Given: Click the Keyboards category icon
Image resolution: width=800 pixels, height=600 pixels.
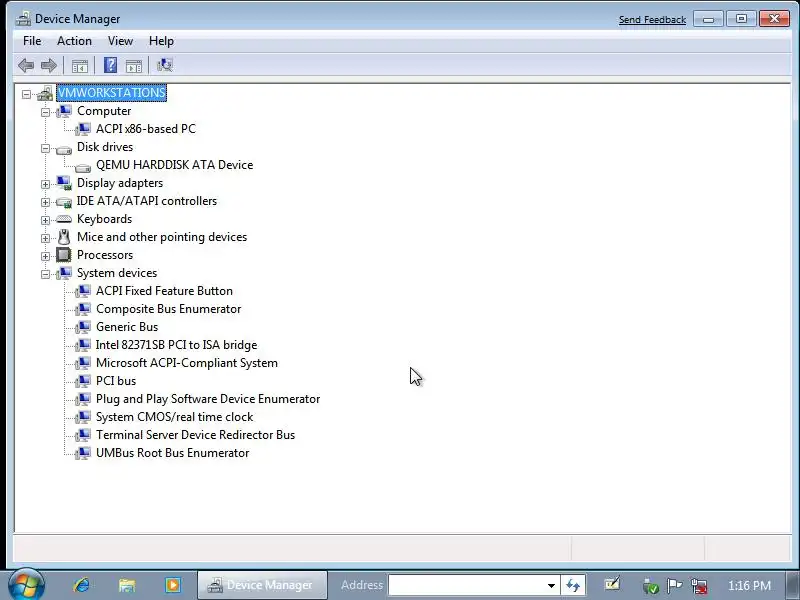Looking at the screenshot, I should [64, 219].
